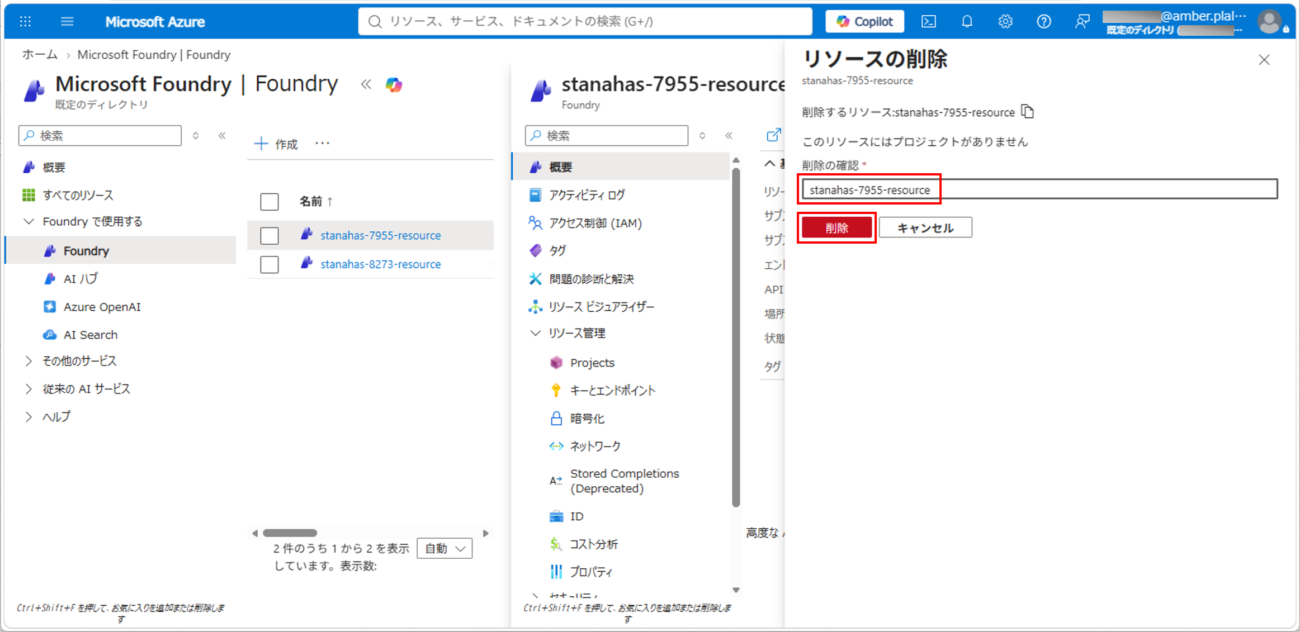Click the 作成 button
This screenshot has width=1300, height=632.
pyautogui.click(x=276, y=144)
